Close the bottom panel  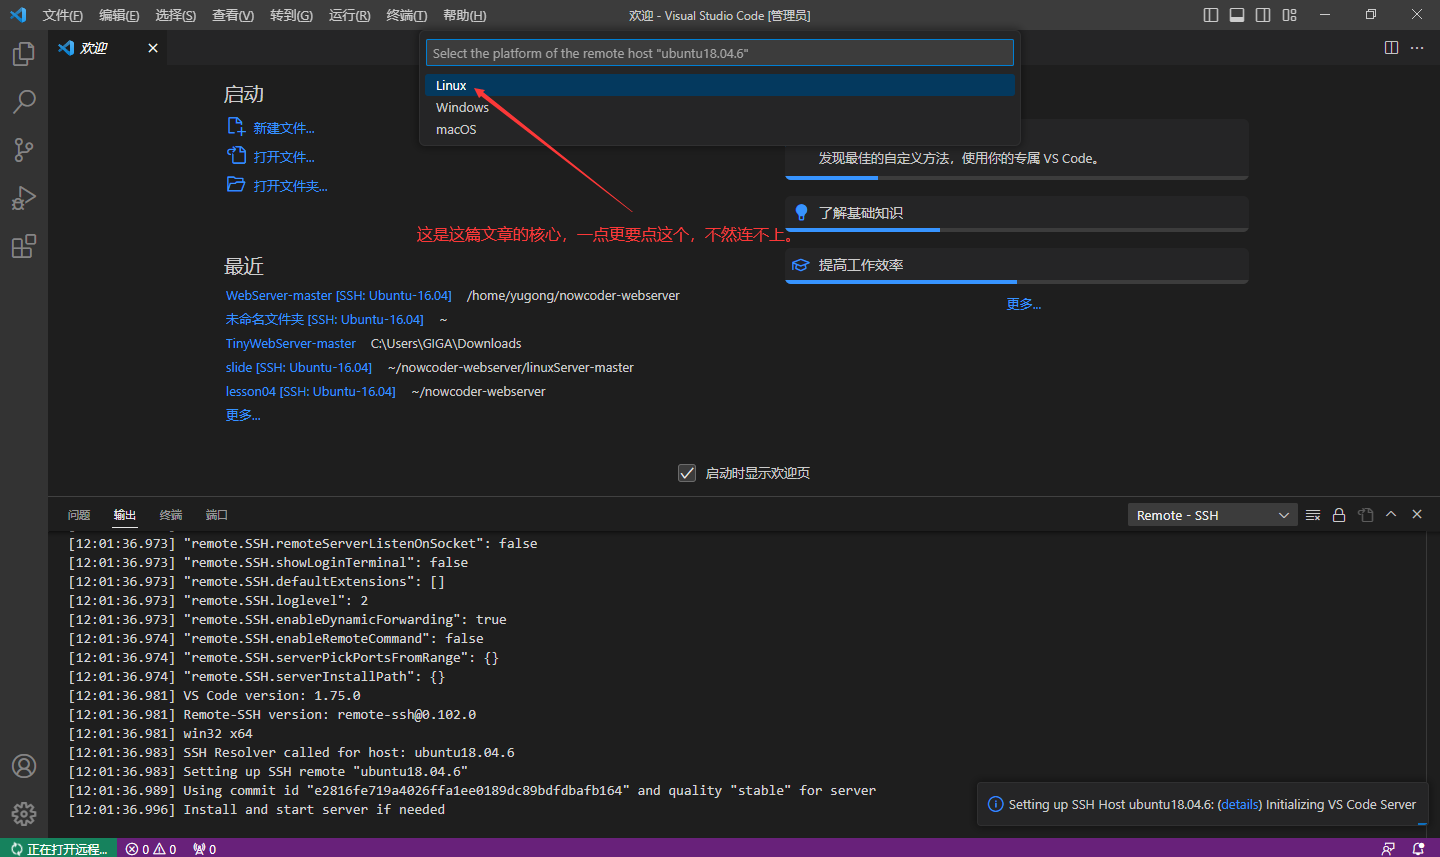(x=1417, y=514)
